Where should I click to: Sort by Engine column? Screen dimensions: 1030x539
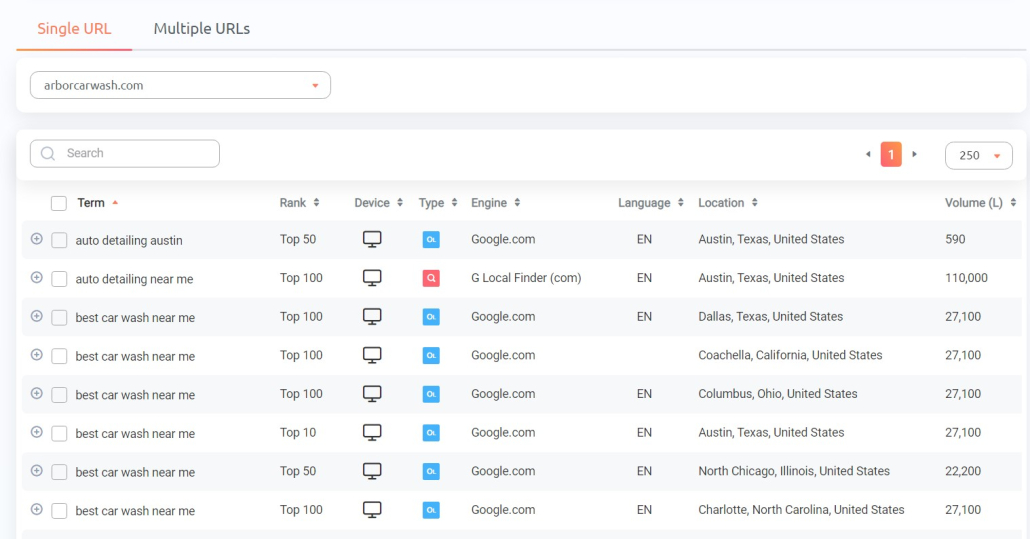pyautogui.click(x=495, y=203)
